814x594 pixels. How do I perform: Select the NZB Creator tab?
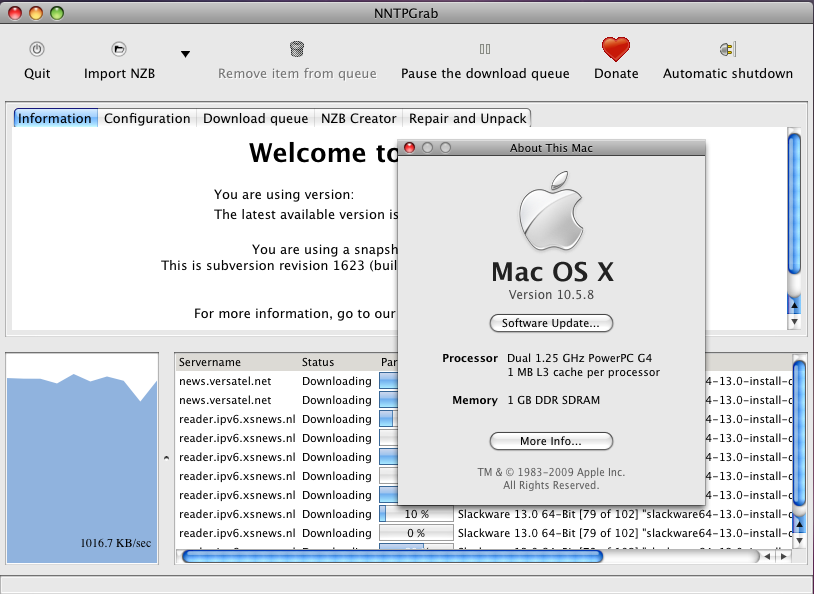click(358, 118)
